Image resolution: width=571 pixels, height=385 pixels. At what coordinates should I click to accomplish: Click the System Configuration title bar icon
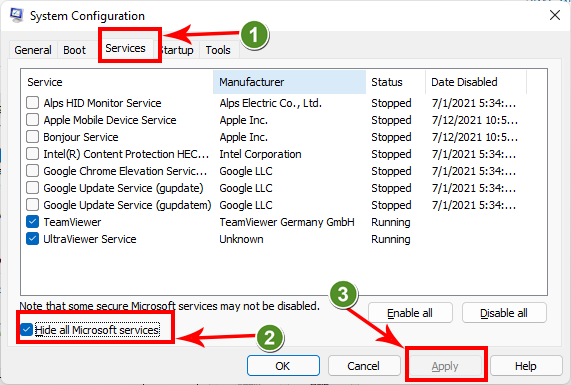pyautogui.click(x=17, y=15)
